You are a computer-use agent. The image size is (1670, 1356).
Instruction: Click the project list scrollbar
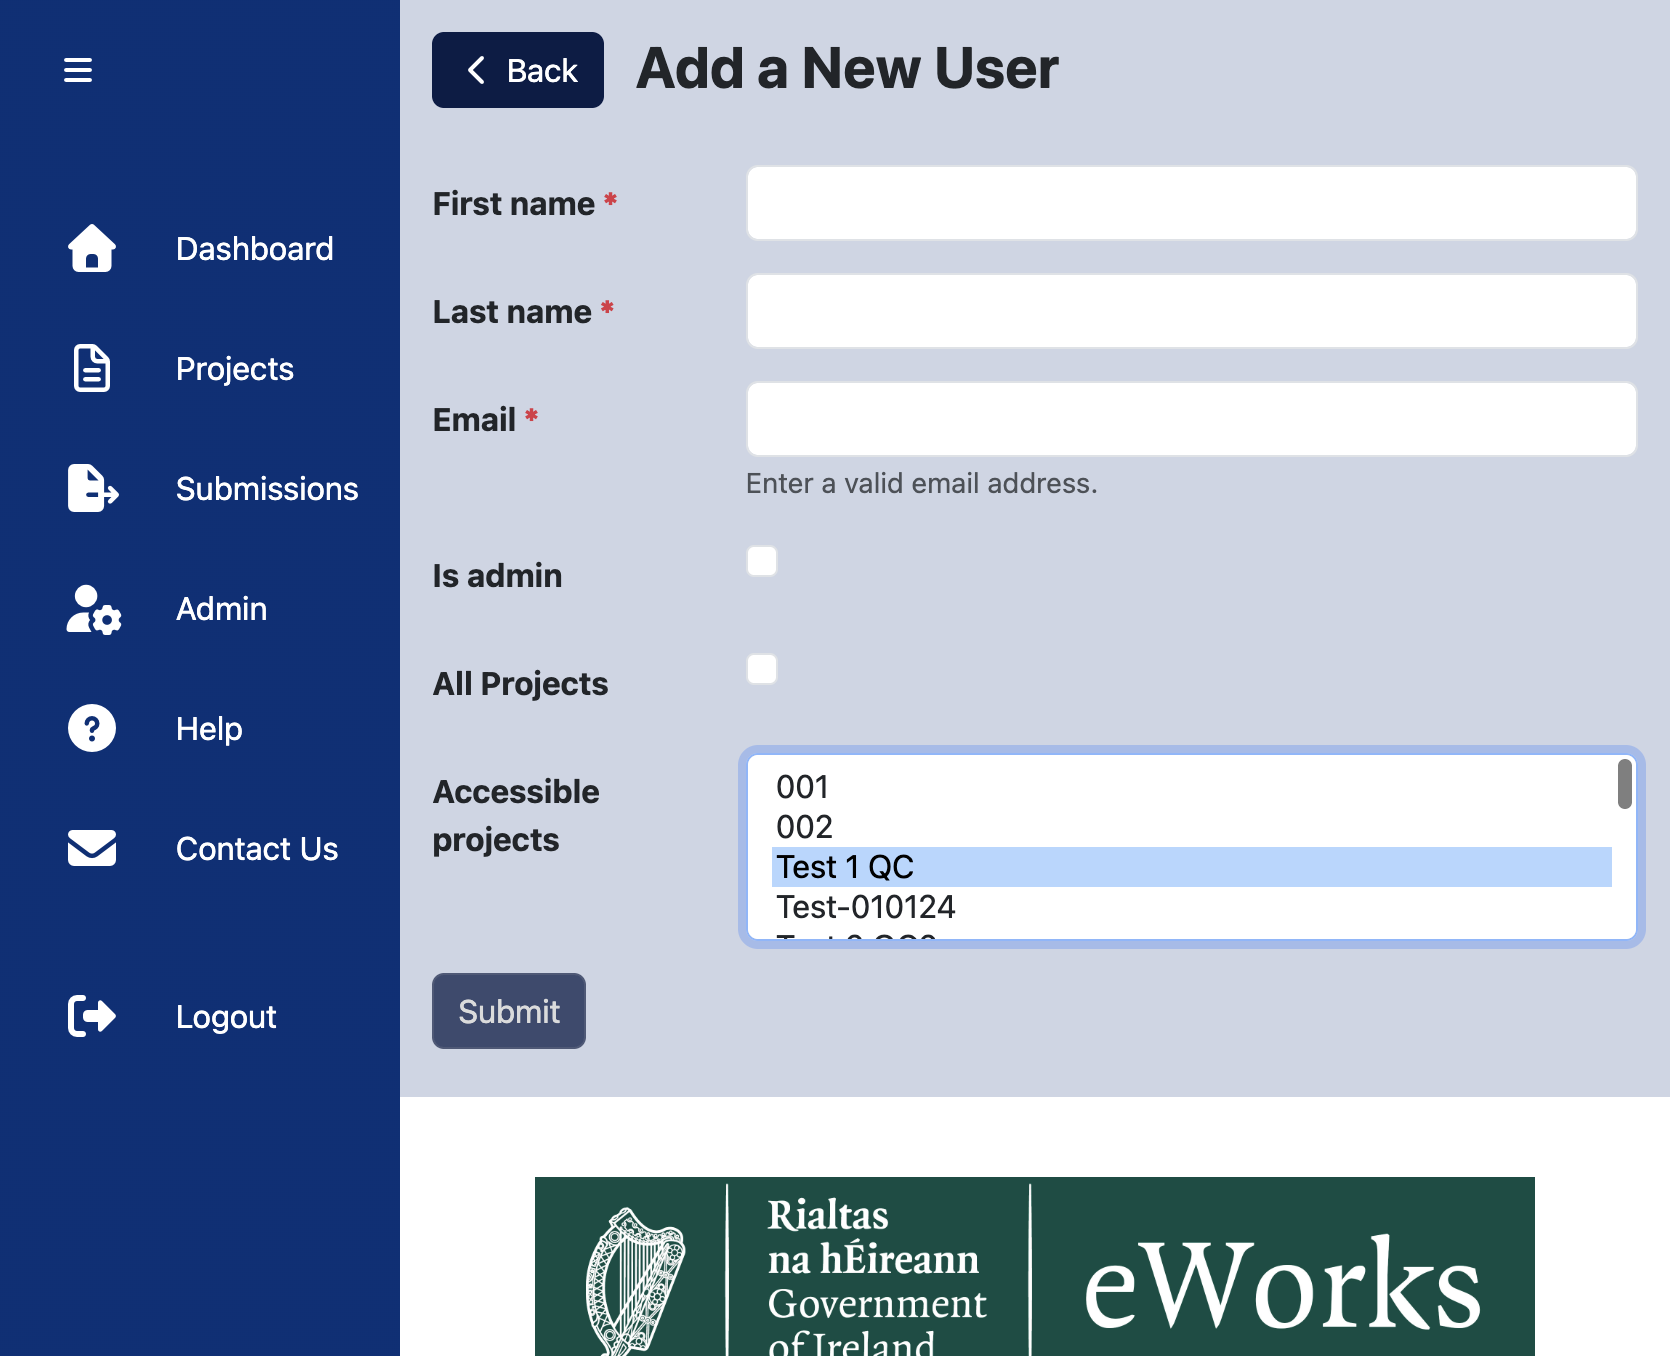(1625, 784)
